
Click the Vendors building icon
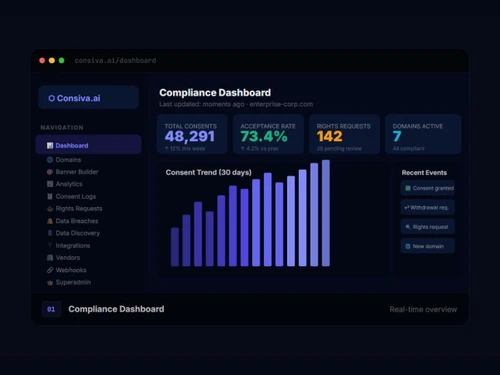click(50, 258)
